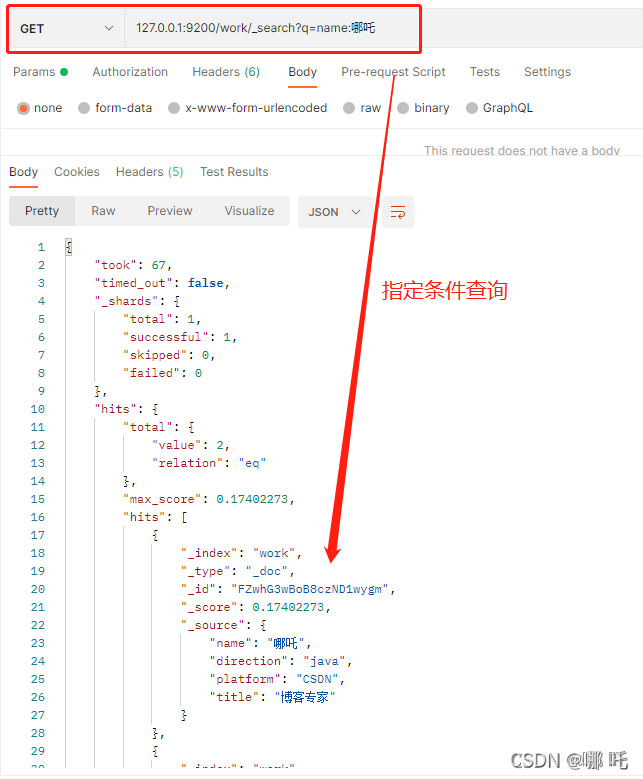This screenshot has width=643, height=779.
Task: Select x-www-form-urlencoded radio button
Action: (x=174, y=108)
